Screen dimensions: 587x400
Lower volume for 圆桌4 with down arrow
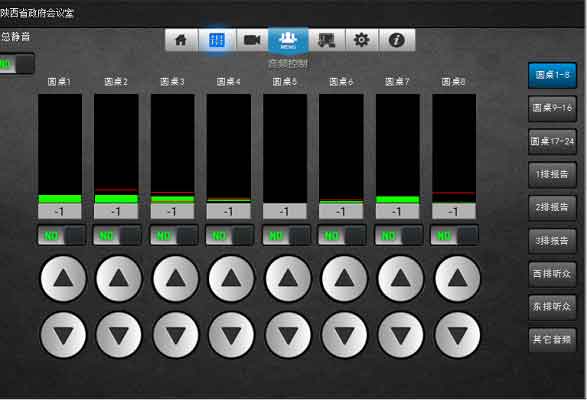point(231,335)
